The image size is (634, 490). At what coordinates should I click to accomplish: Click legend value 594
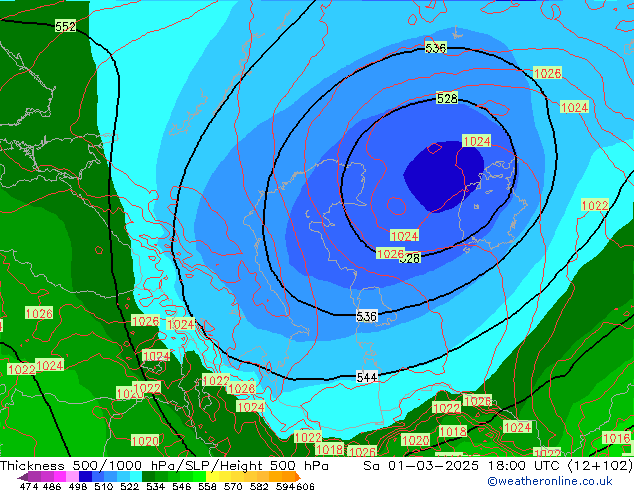click(x=285, y=486)
